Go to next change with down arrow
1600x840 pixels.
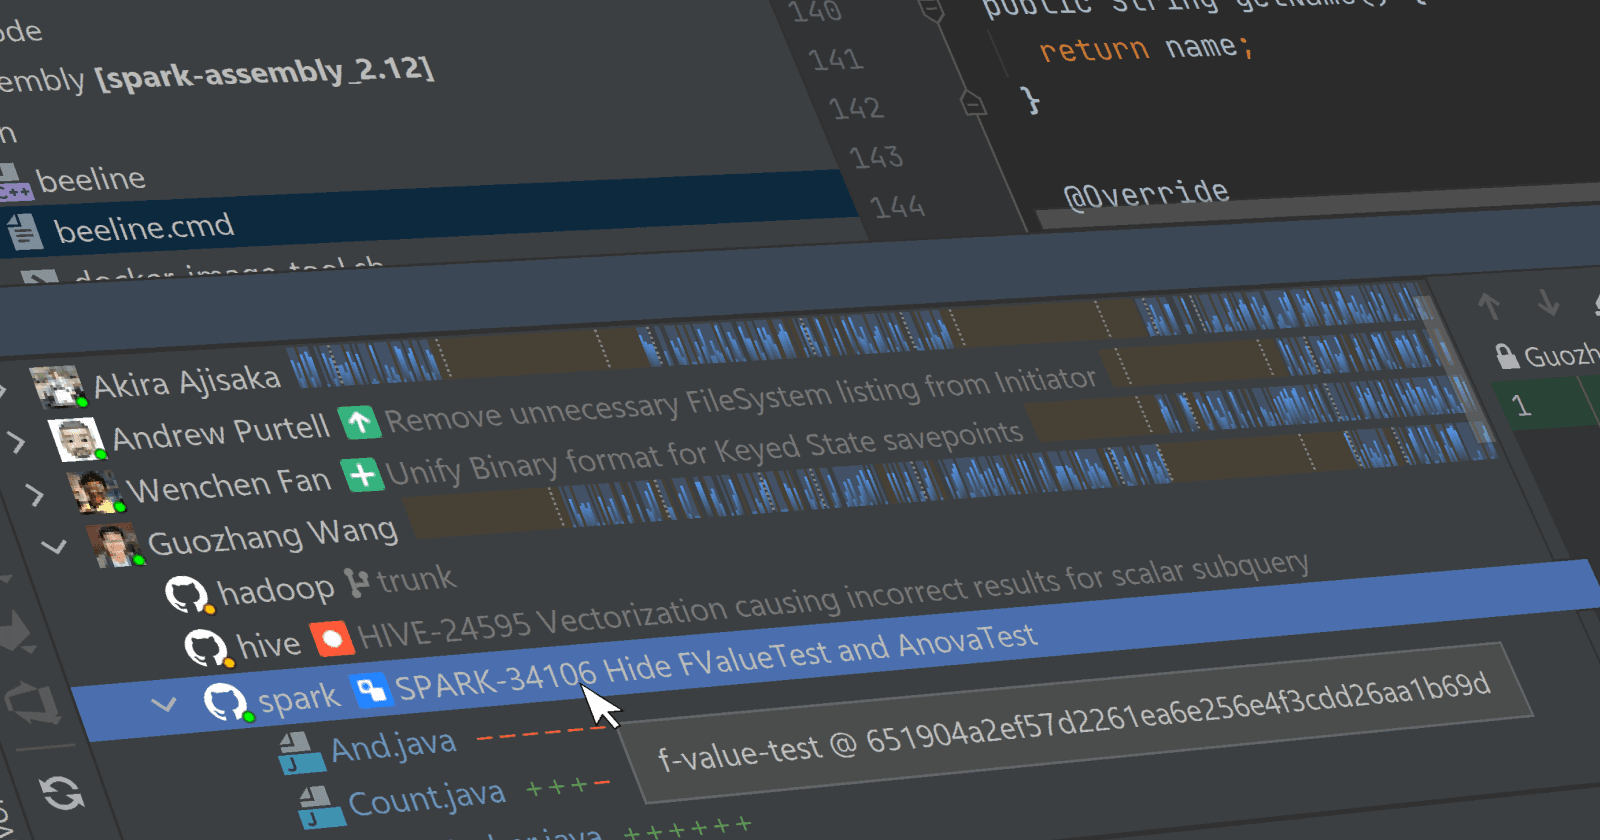click(1548, 303)
